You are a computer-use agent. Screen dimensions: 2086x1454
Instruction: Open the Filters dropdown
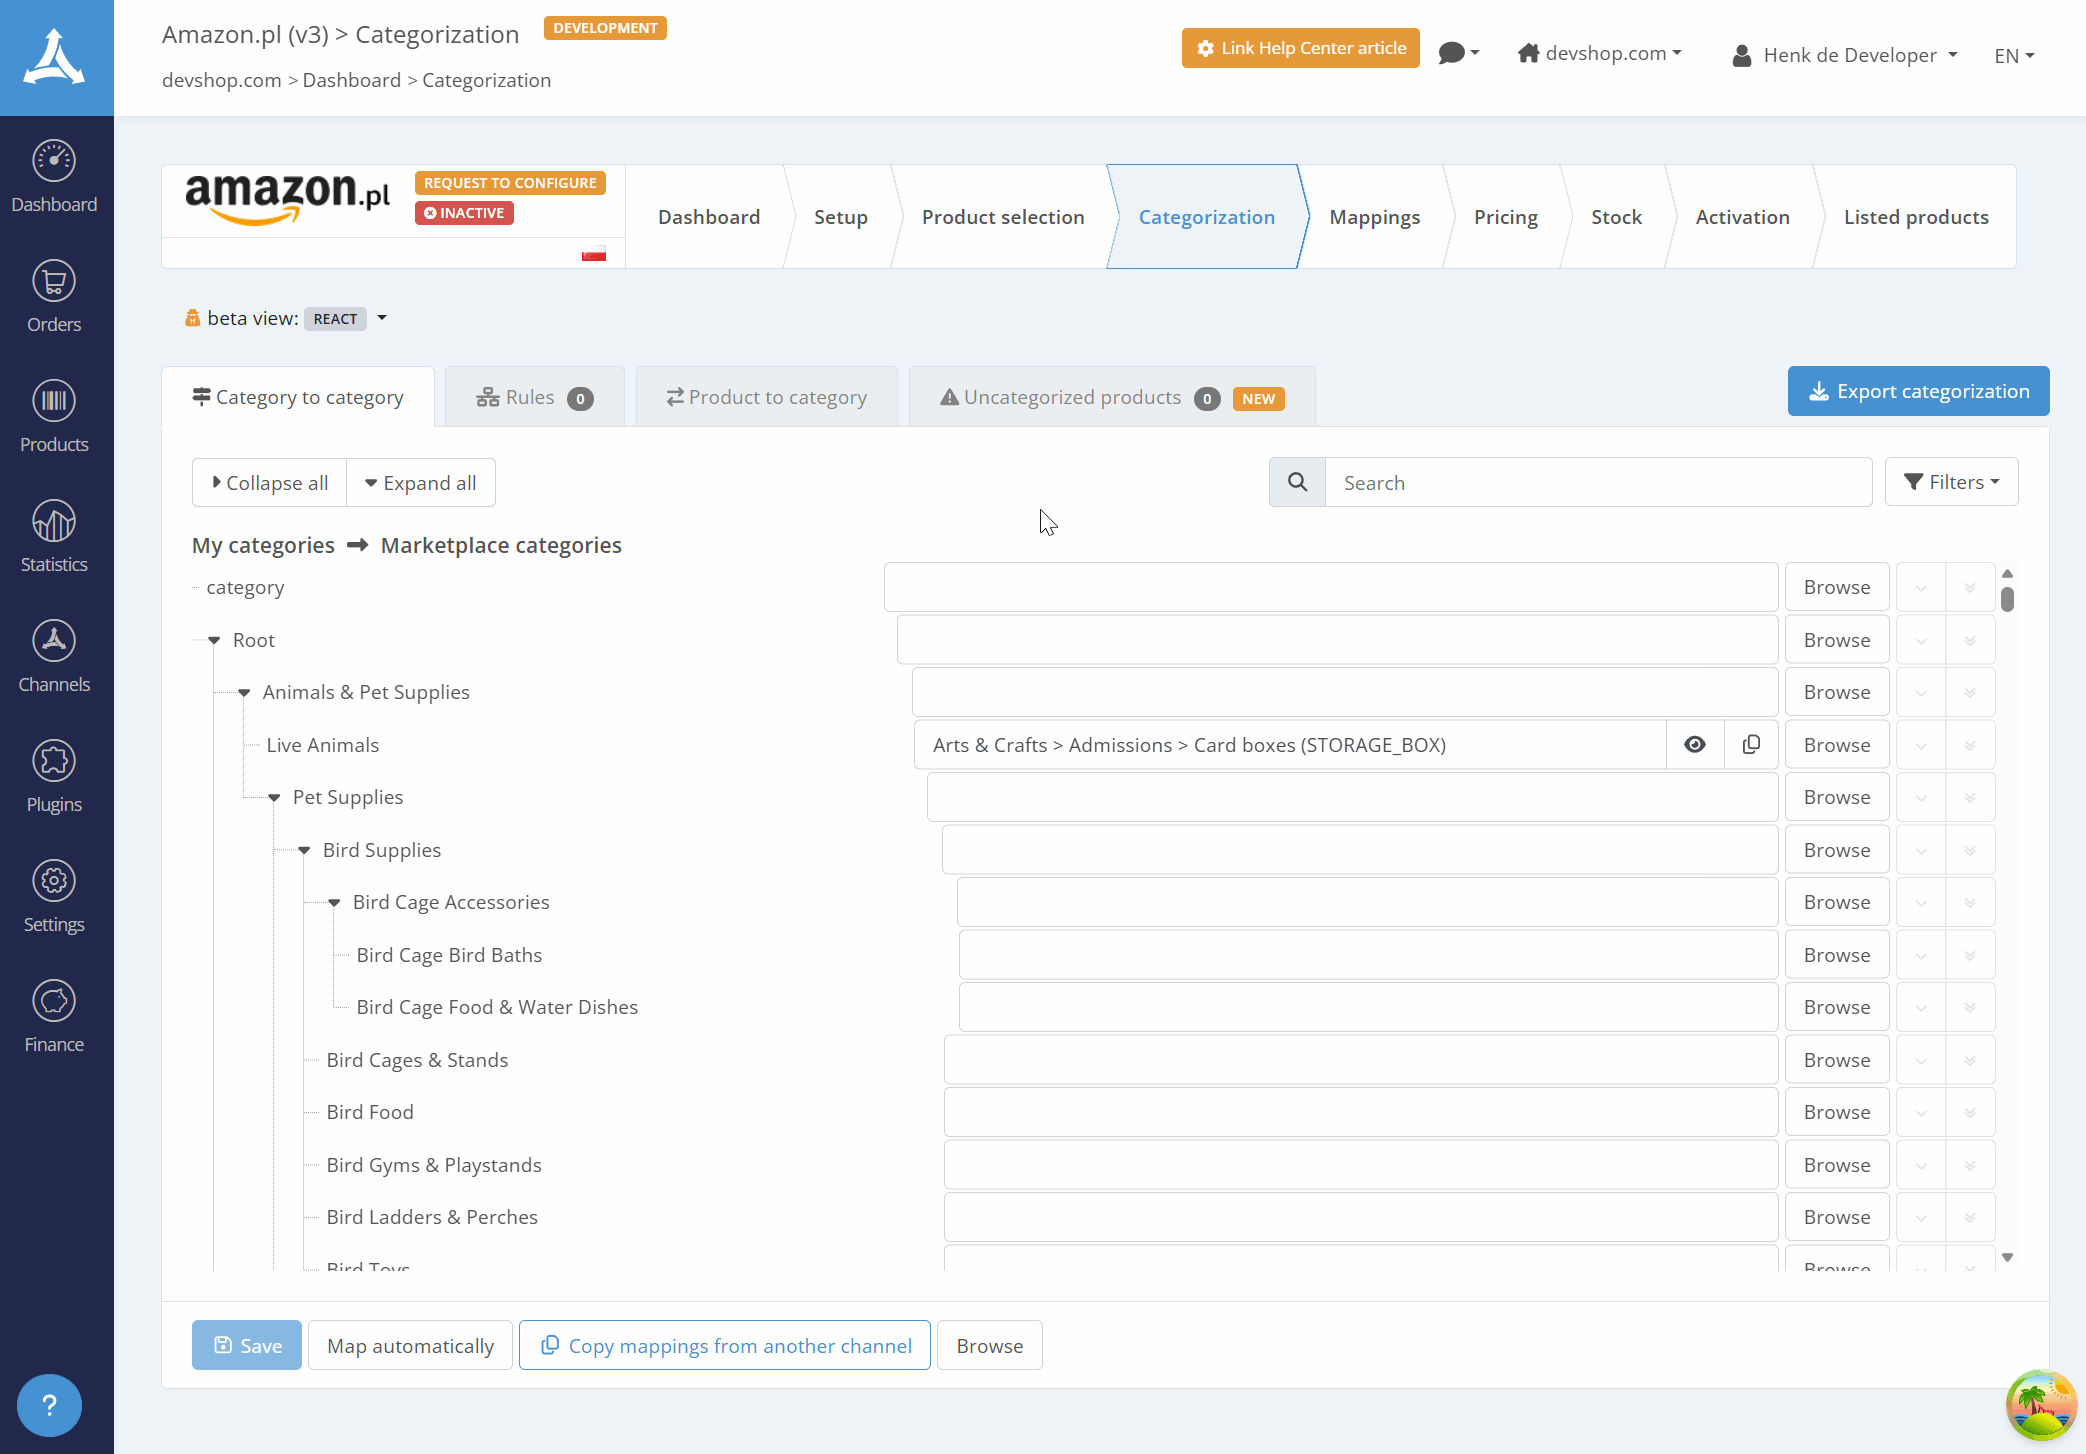[x=1951, y=482]
